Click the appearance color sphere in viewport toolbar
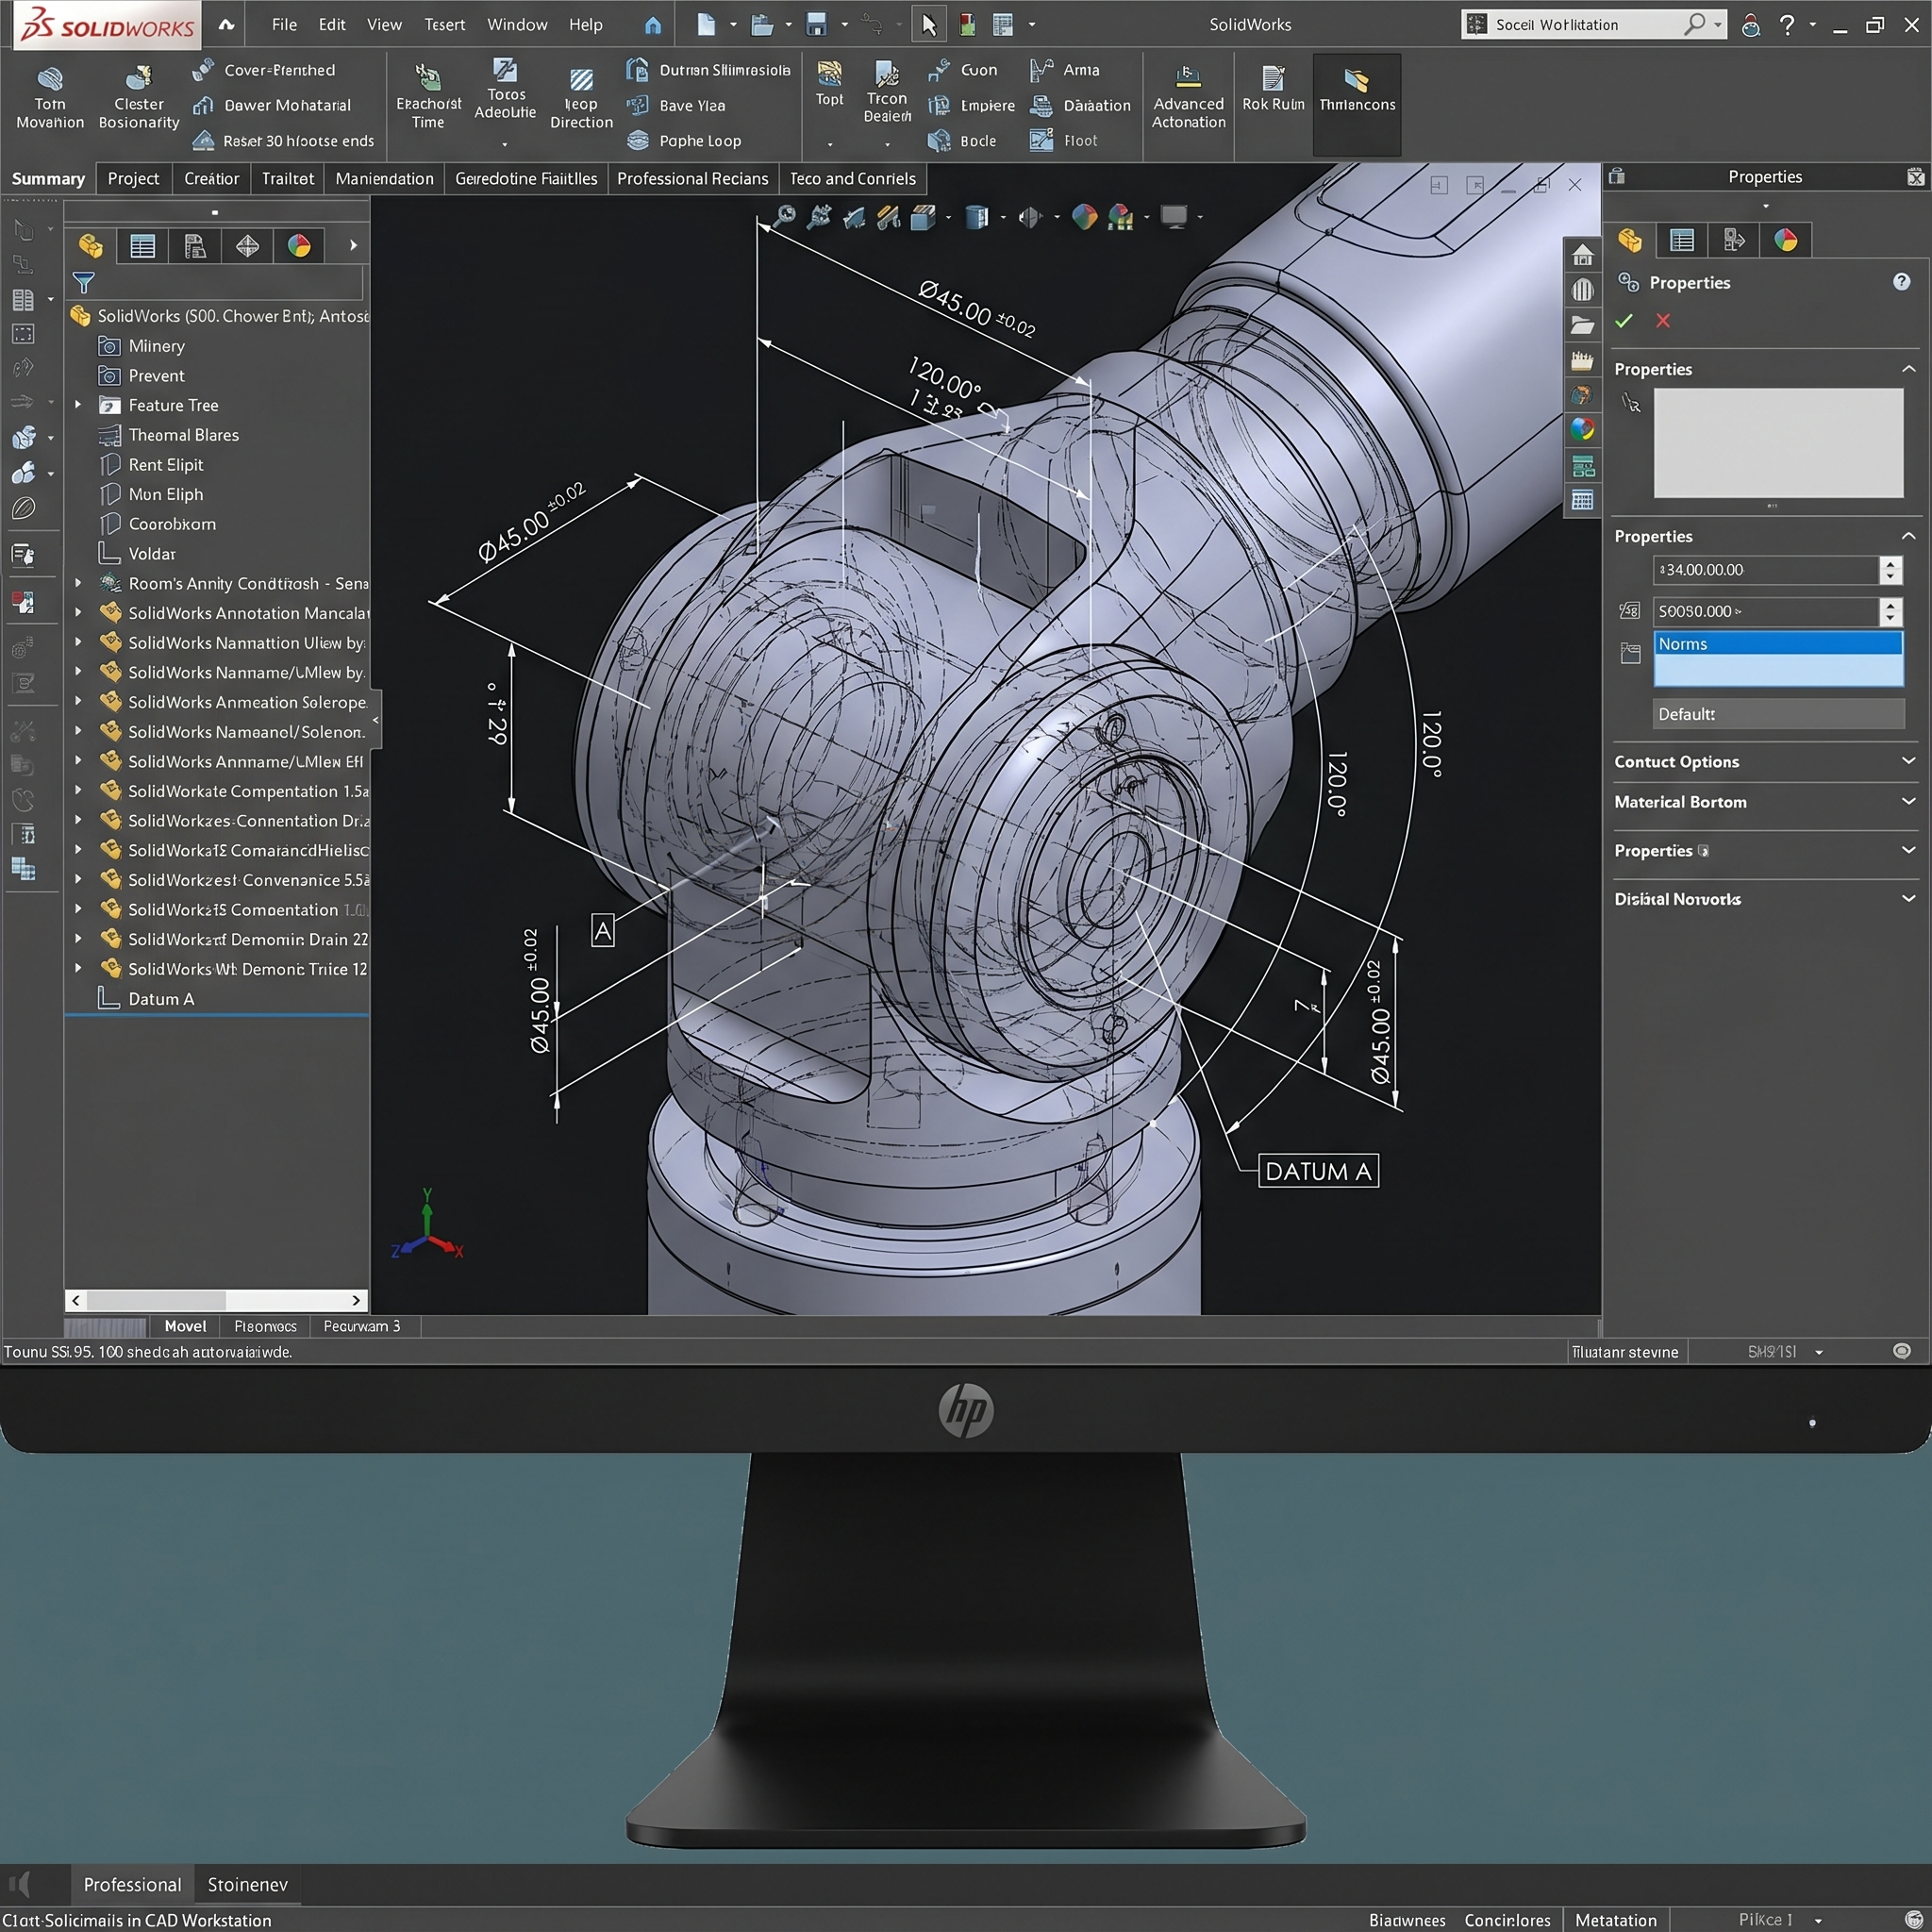The height and width of the screenshot is (1932, 1932). pos(1084,216)
